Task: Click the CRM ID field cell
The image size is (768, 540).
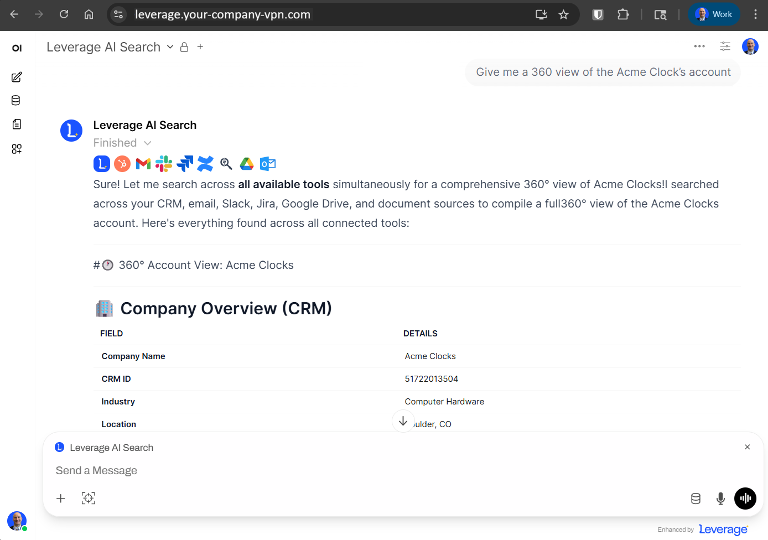Action: point(116,379)
